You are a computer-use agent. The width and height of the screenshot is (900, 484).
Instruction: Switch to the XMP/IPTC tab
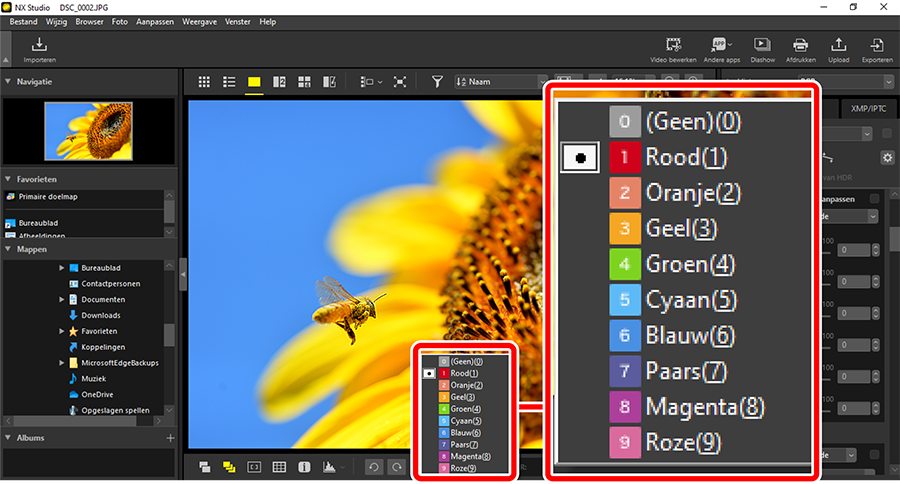868,109
